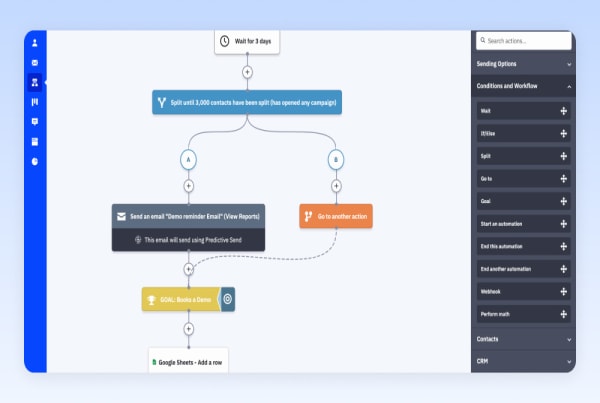Click the Search actions input field
Viewport: 600px width, 403px height.
click(523, 41)
